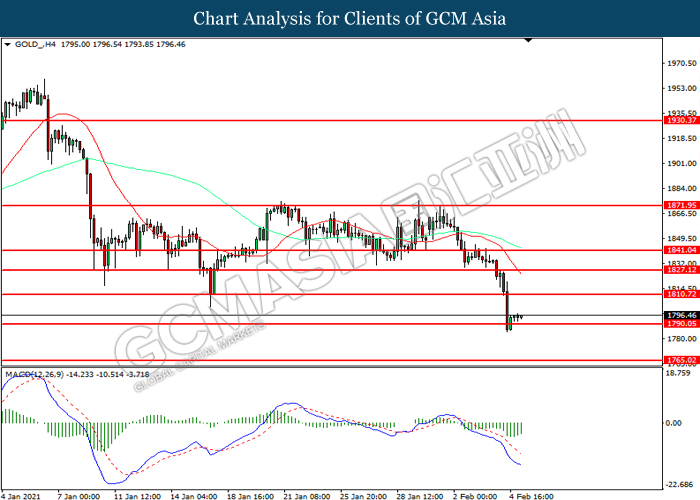Click the 28 Jan 12:00 time label
Viewport: 700px width, 500px height.
pos(420,496)
